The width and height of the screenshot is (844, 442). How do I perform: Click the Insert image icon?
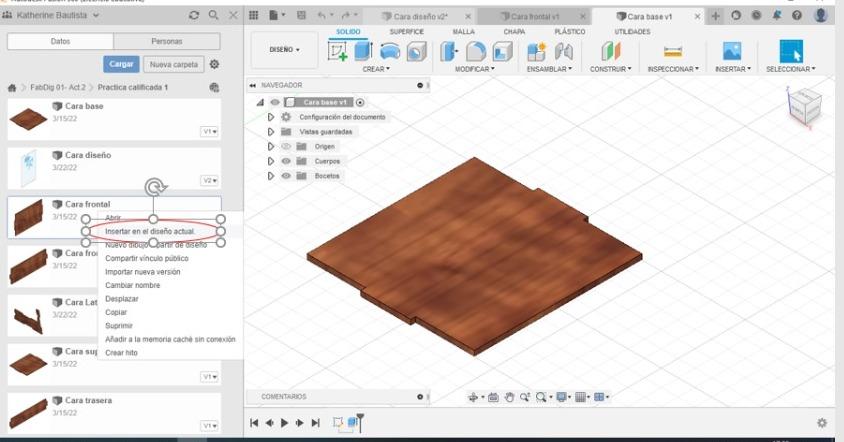732,52
